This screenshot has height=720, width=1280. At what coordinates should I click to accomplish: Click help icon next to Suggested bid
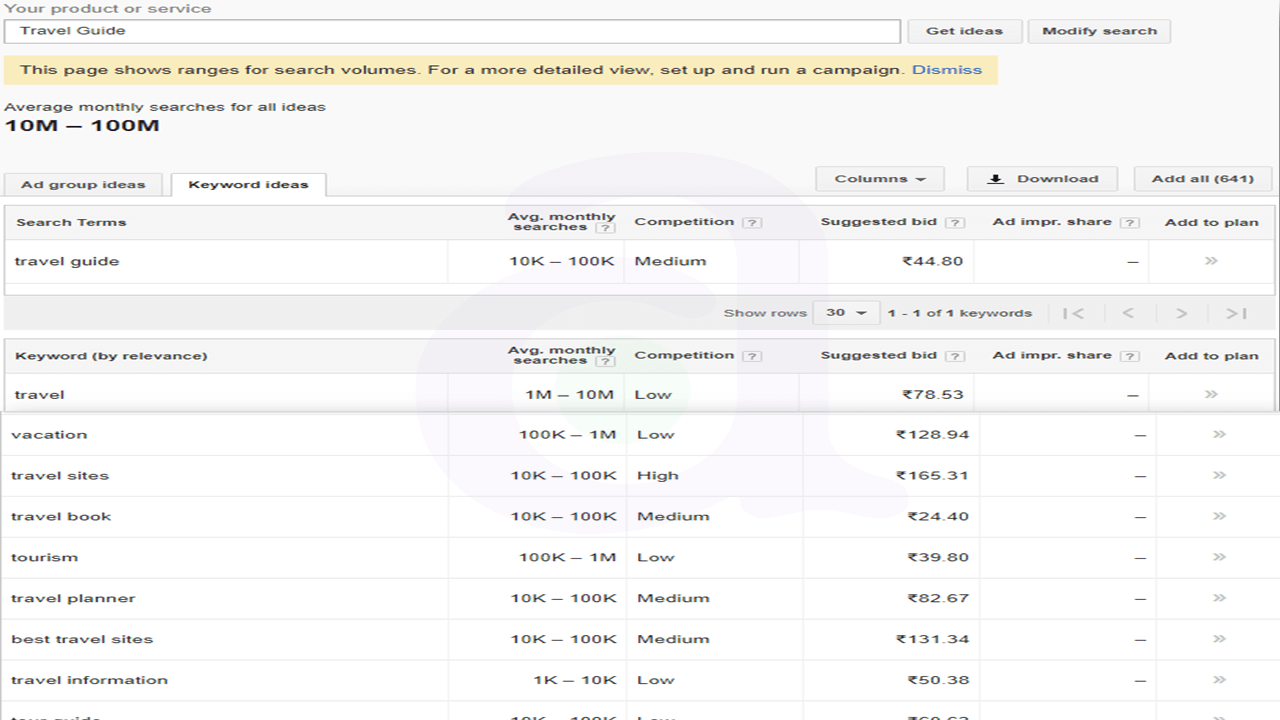(x=955, y=222)
